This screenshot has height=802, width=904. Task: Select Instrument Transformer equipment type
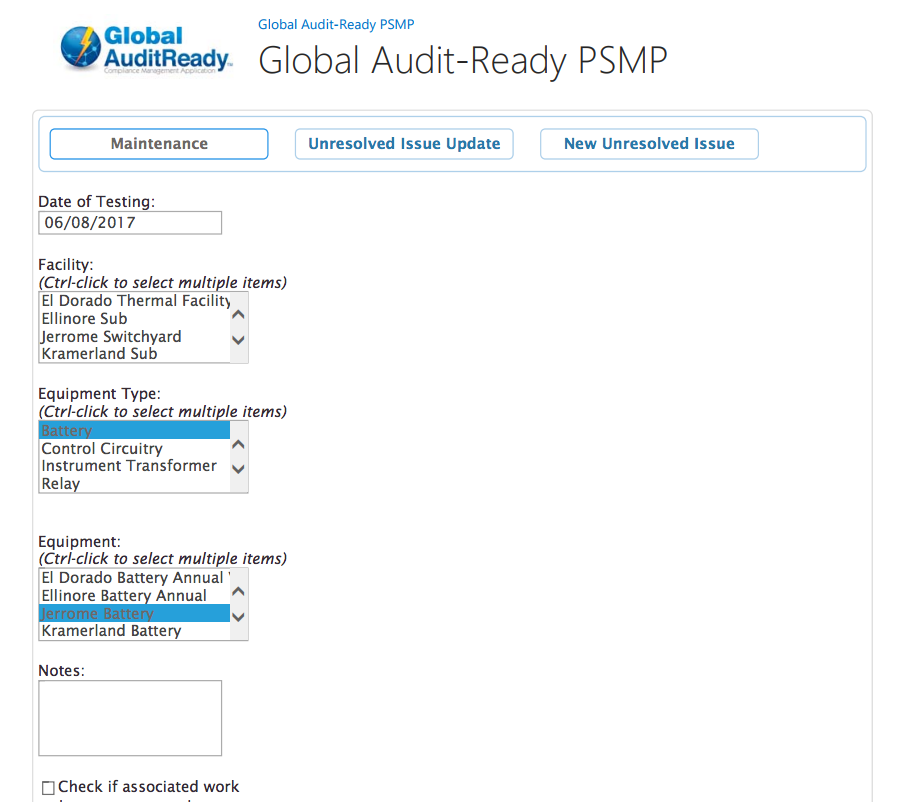click(x=135, y=466)
